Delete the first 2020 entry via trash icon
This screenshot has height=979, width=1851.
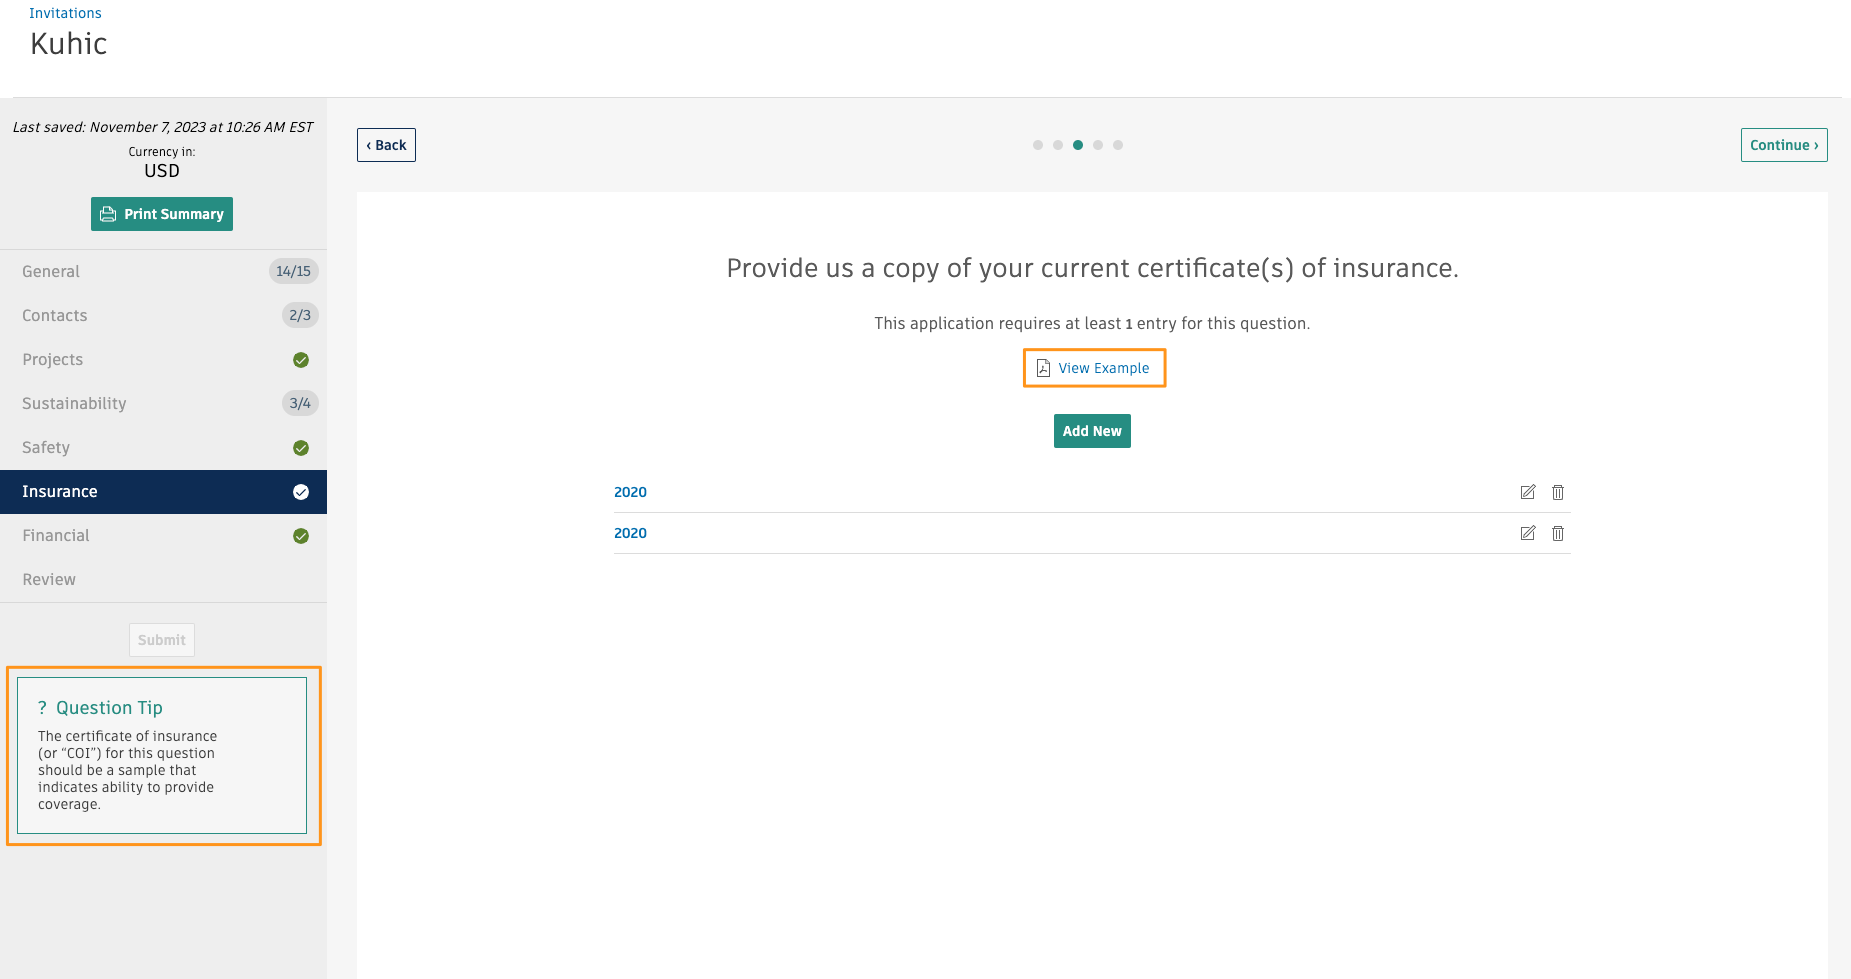click(1557, 492)
